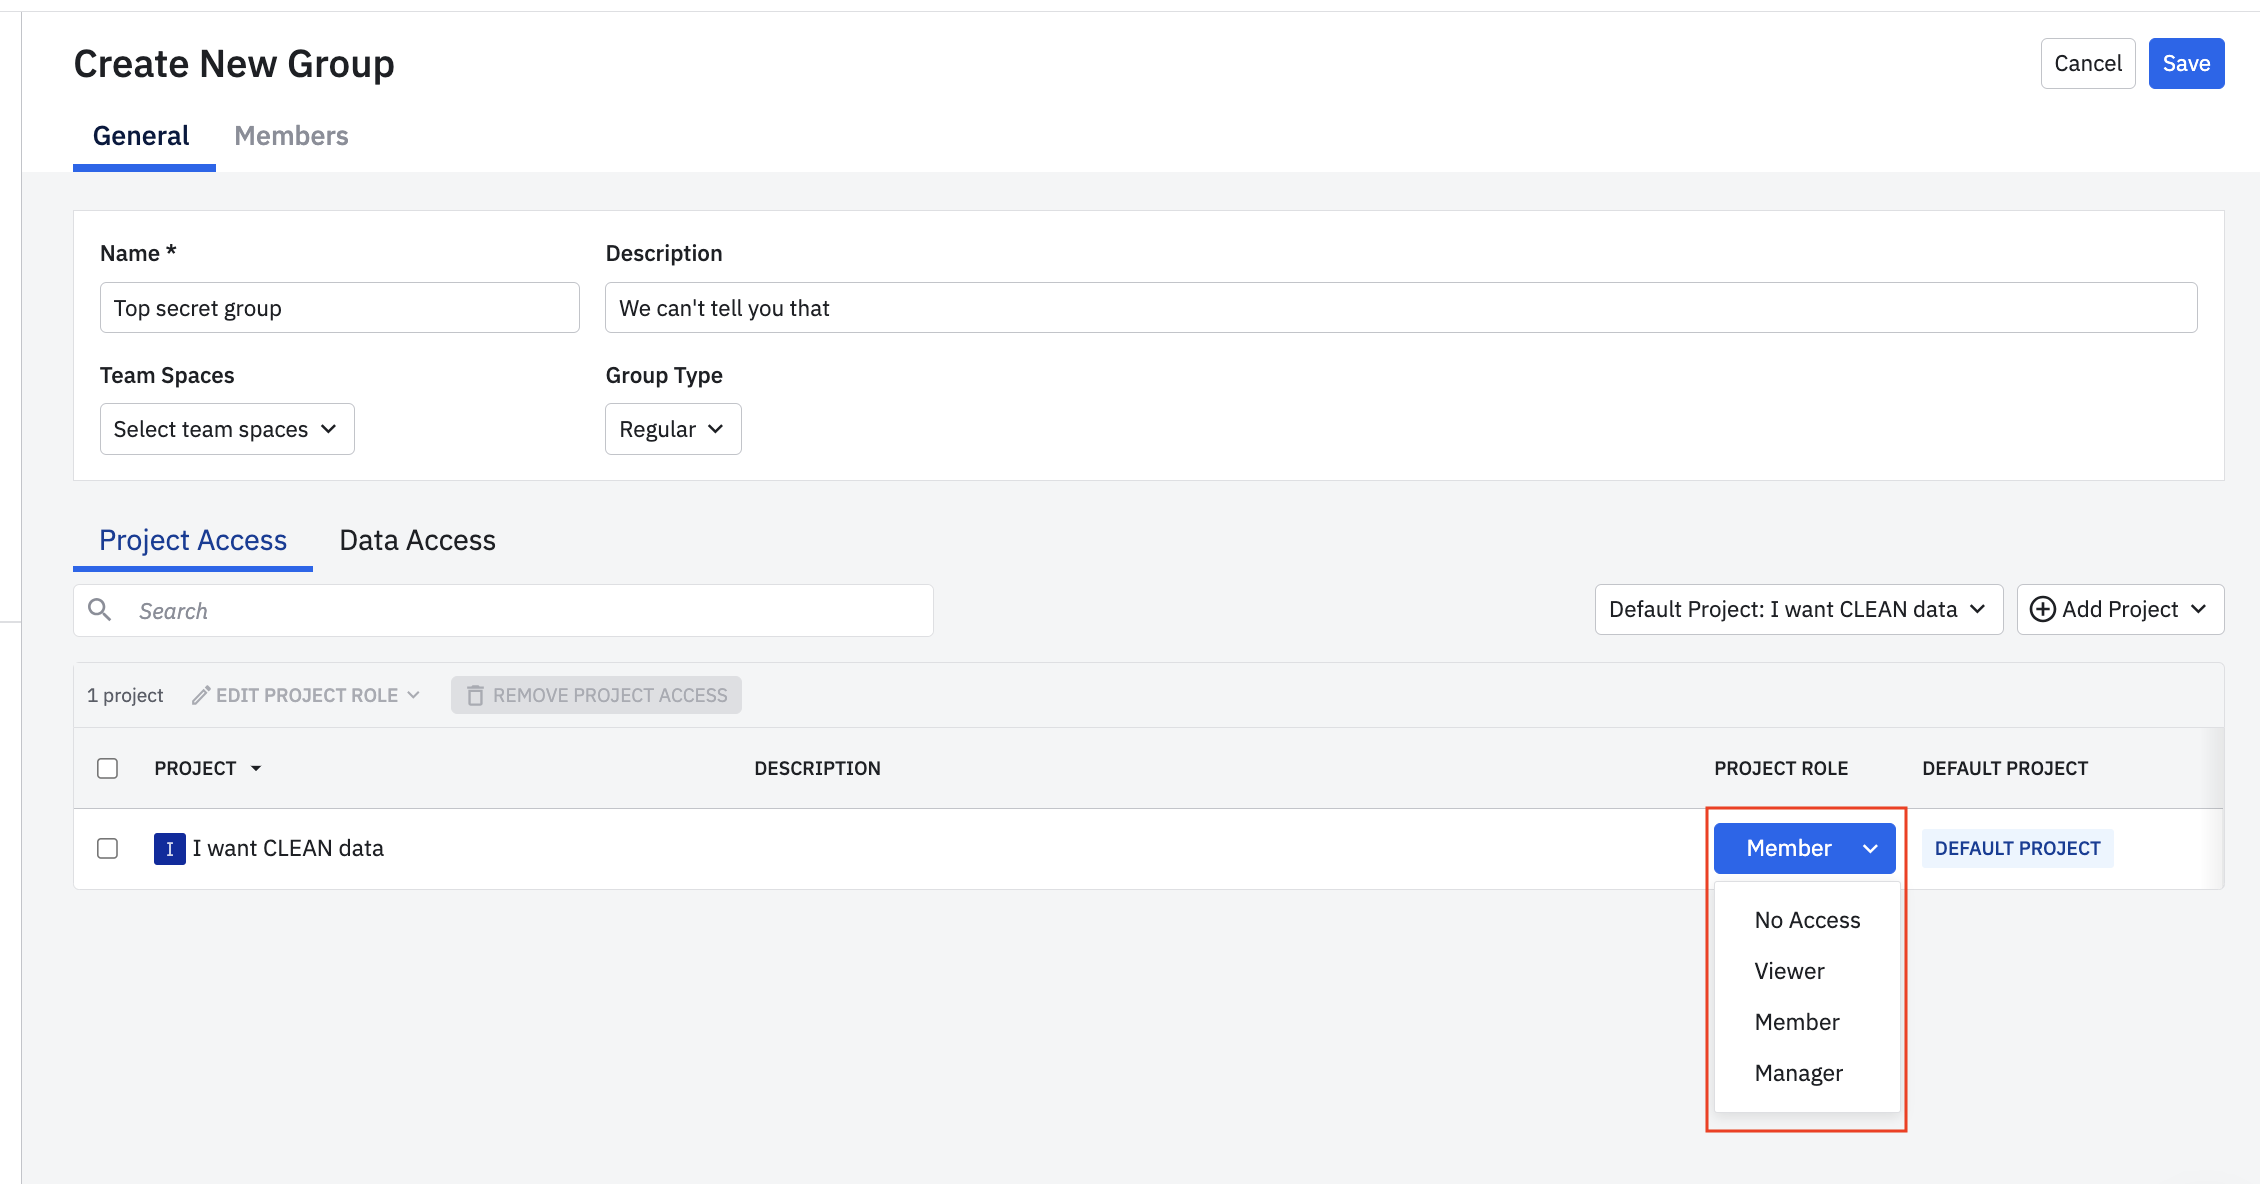The image size is (2260, 1184).
Task: Toggle the checkbox for I want CLEAN data
Action: tap(106, 848)
